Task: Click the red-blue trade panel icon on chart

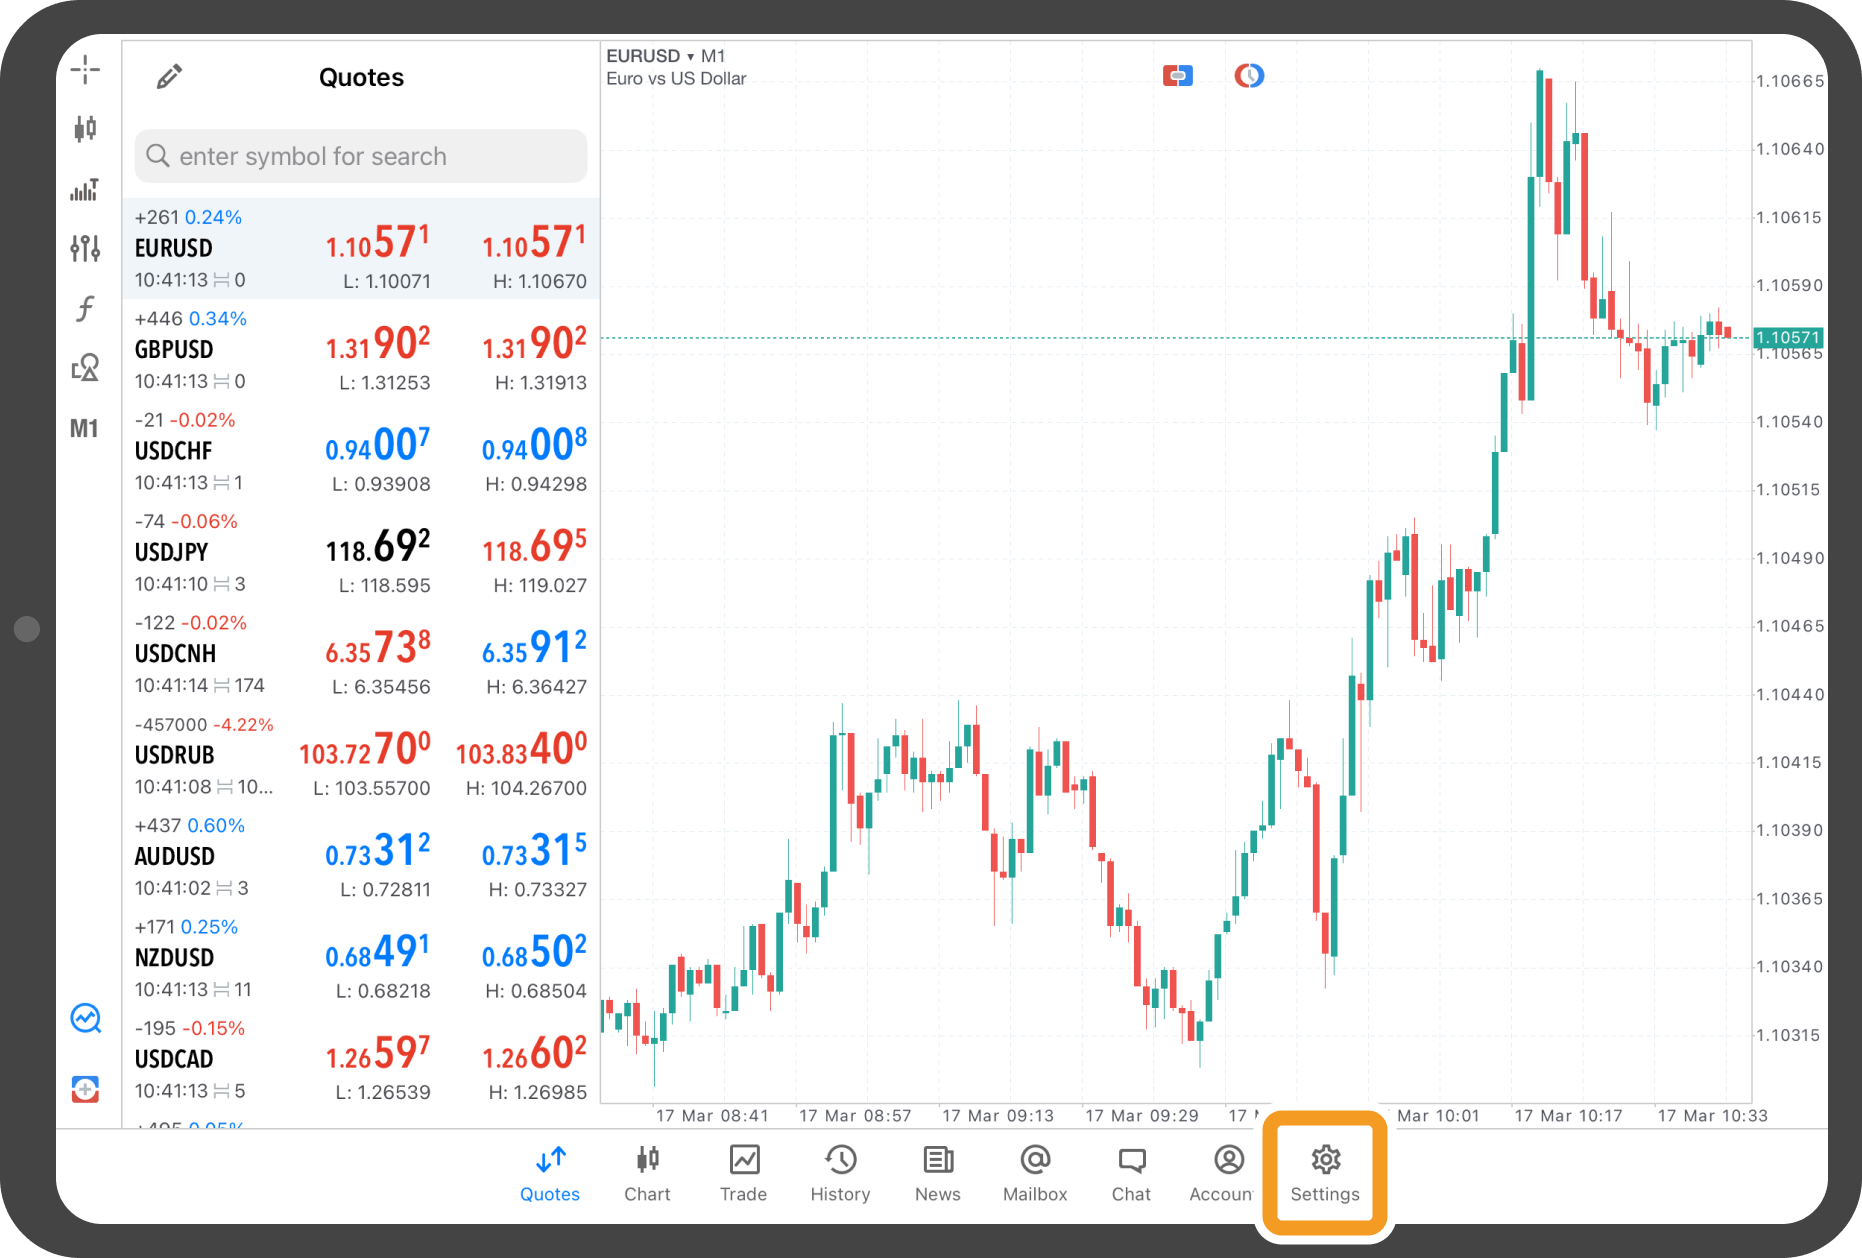Action: (x=1177, y=76)
